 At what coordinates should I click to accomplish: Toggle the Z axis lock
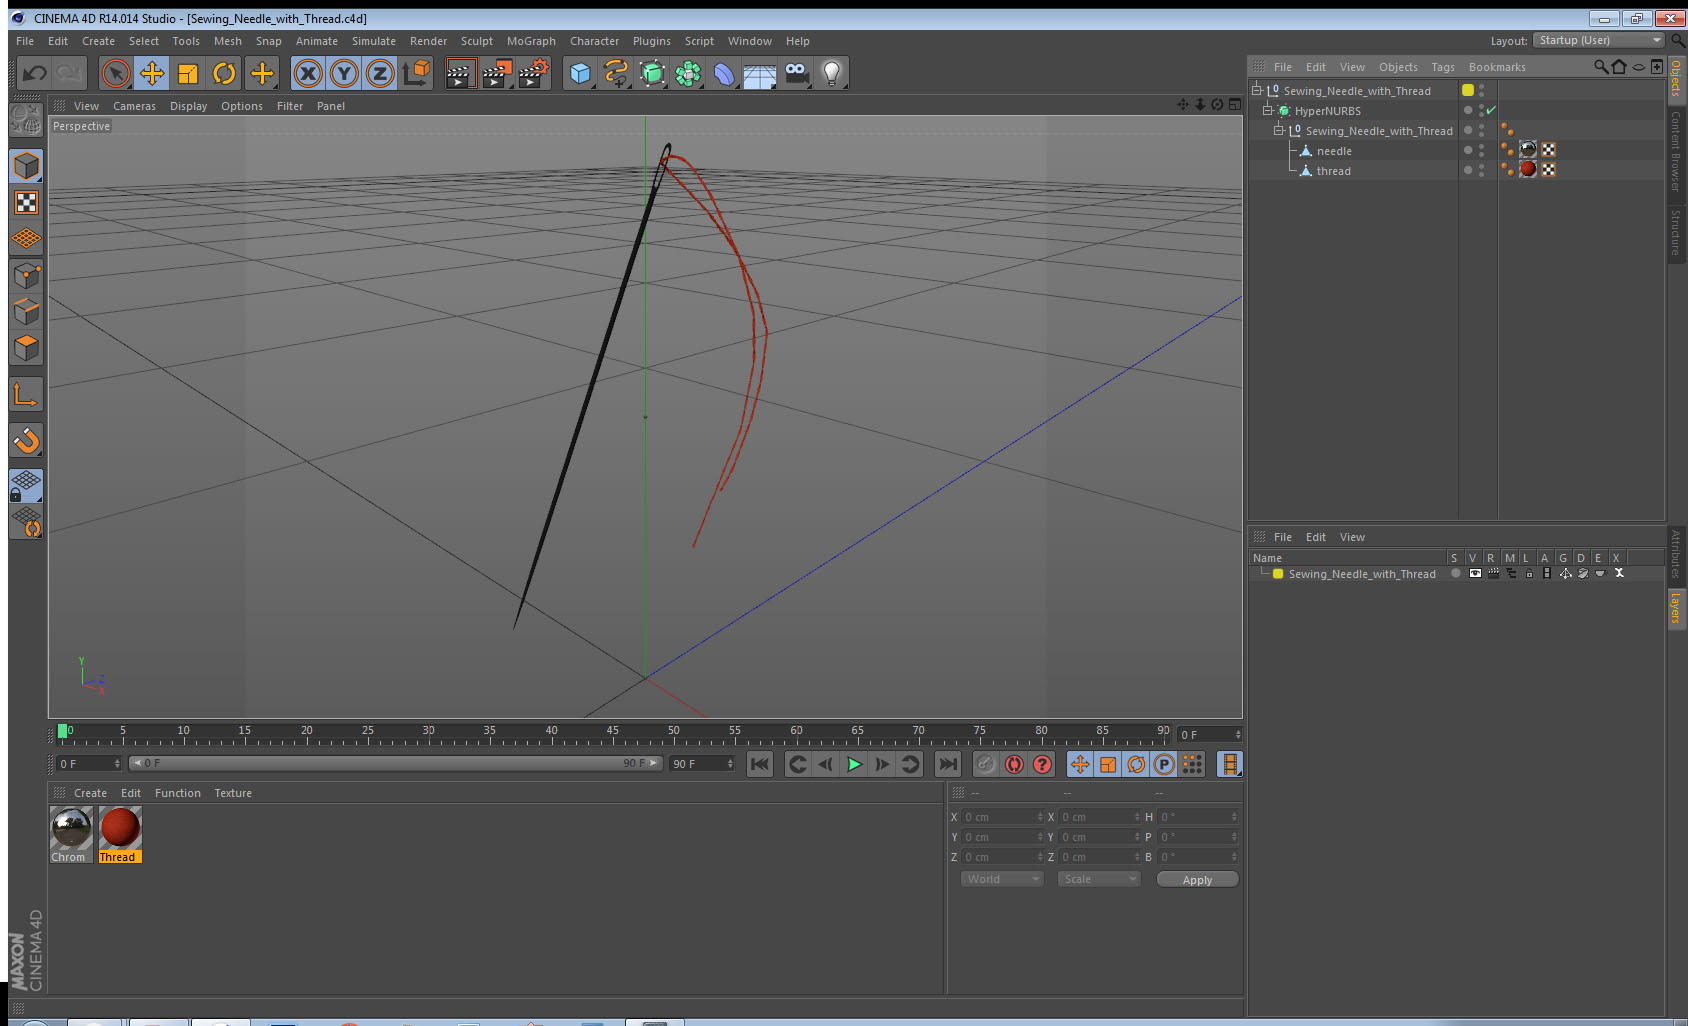(380, 73)
